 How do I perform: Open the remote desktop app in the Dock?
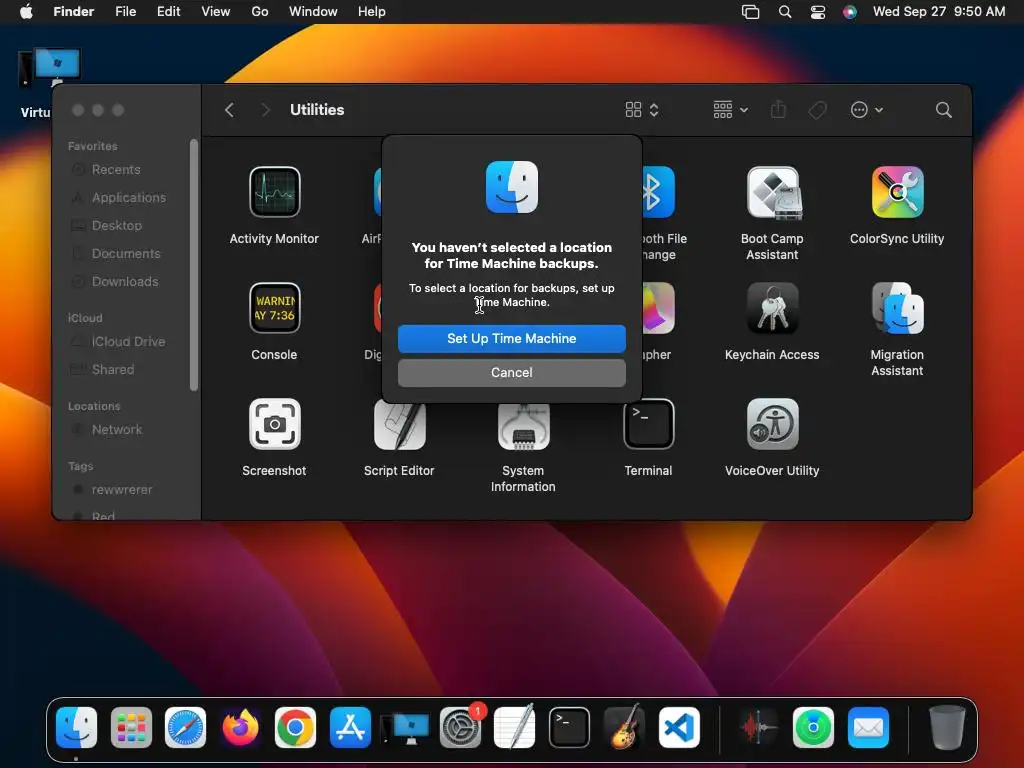(x=405, y=728)
